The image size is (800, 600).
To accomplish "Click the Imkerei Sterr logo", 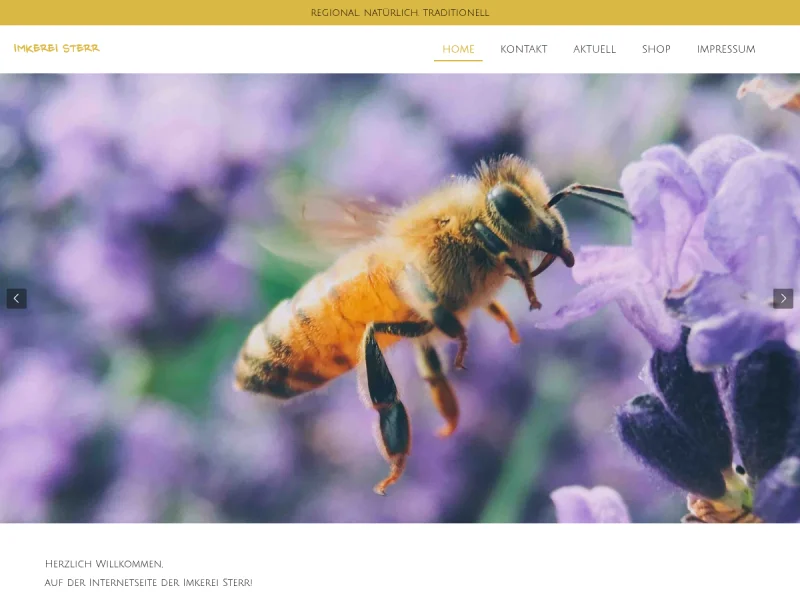I will tap(57, 48).
